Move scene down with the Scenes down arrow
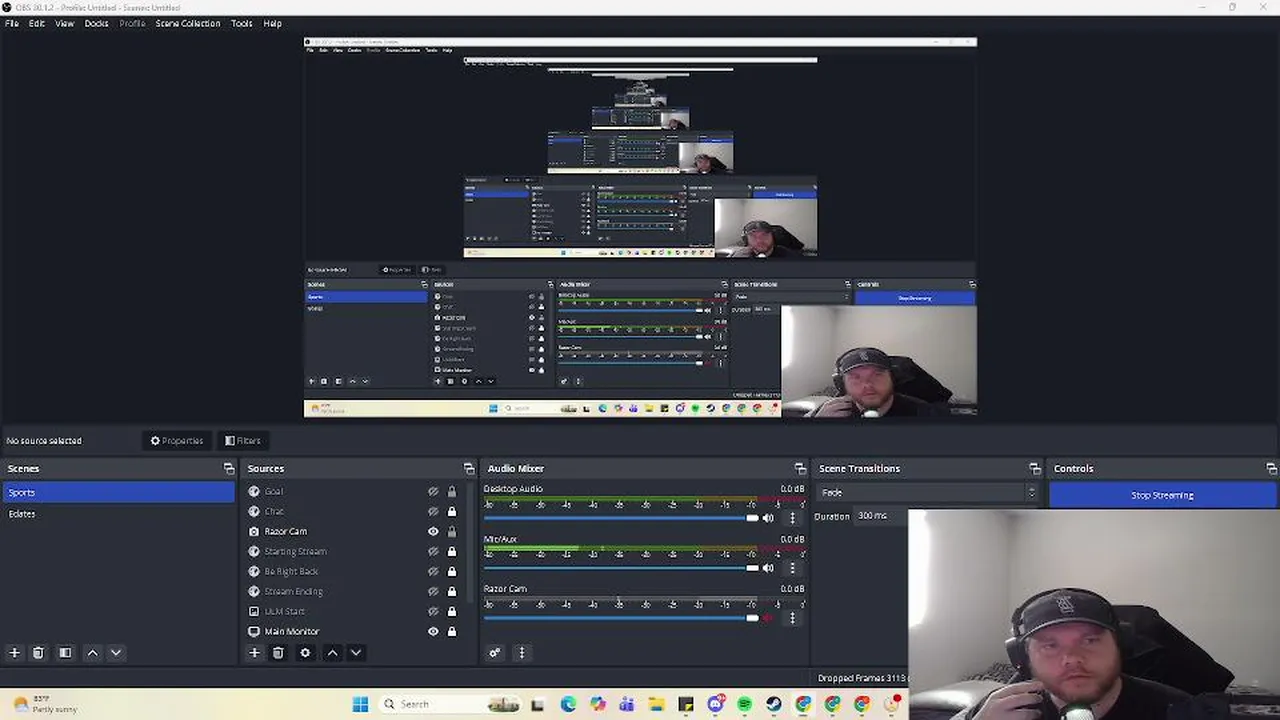Image resolution: width=1280 pixels, height=720 pixels. coord(116,653)
